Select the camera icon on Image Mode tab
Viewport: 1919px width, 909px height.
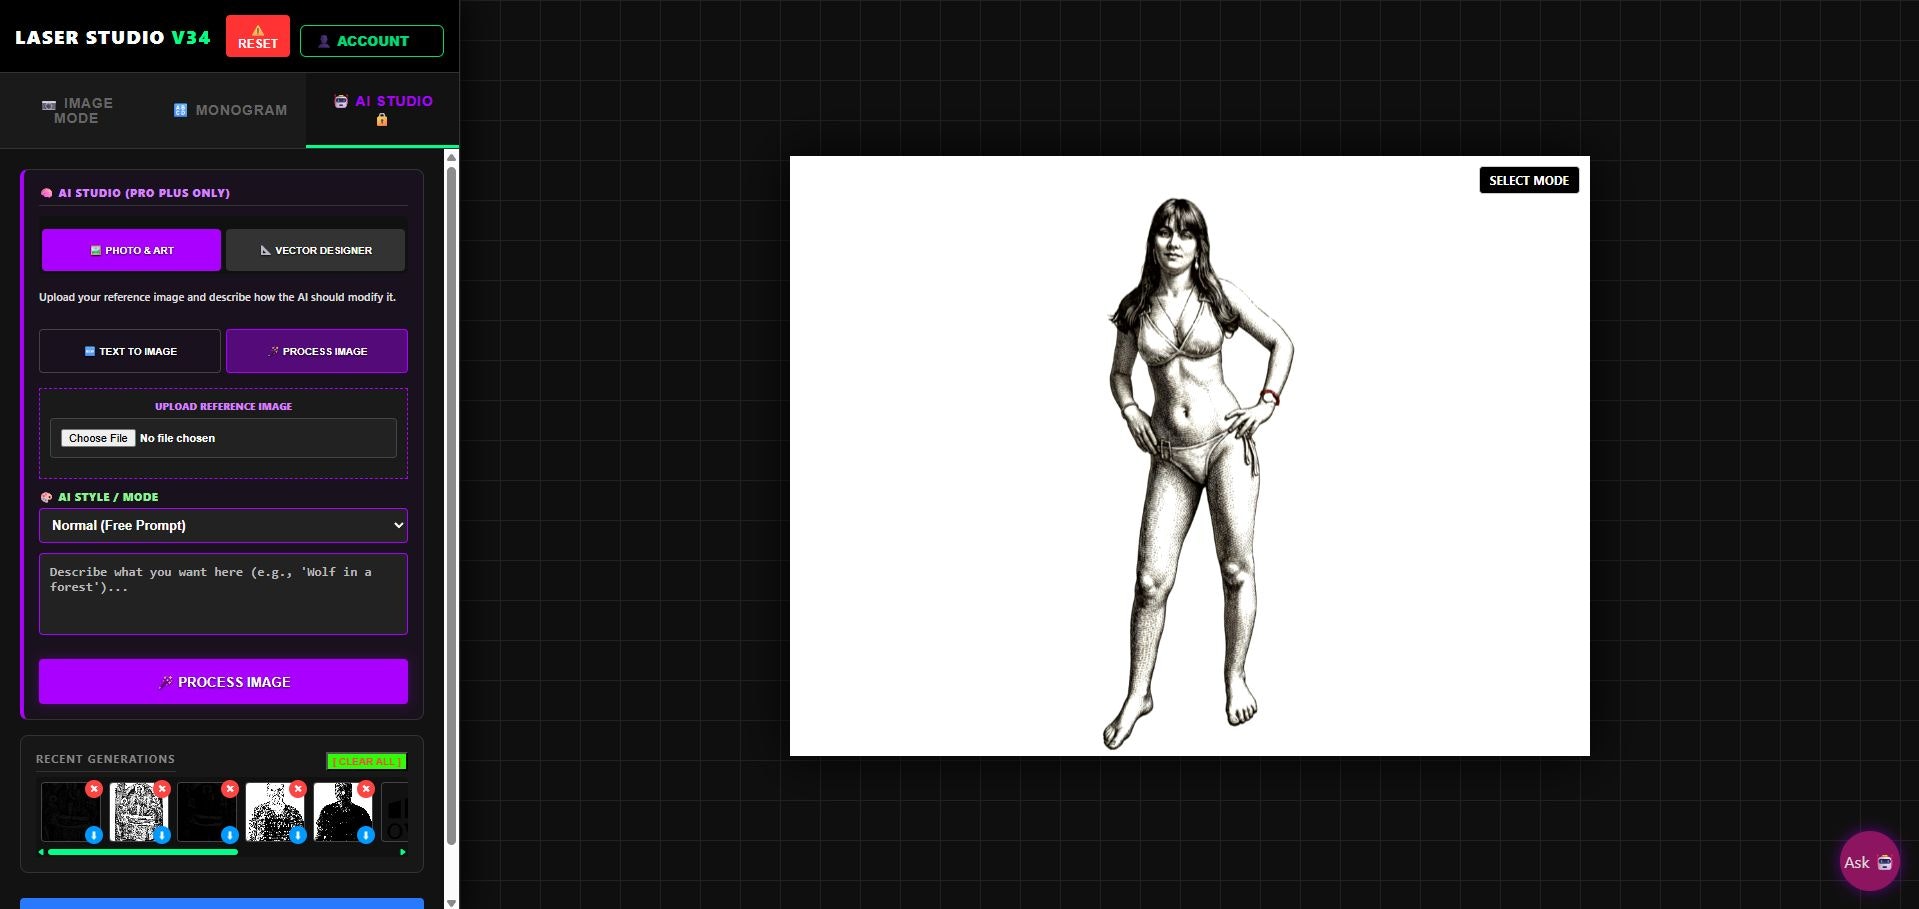pyautogui.click(x=48, y=104)
